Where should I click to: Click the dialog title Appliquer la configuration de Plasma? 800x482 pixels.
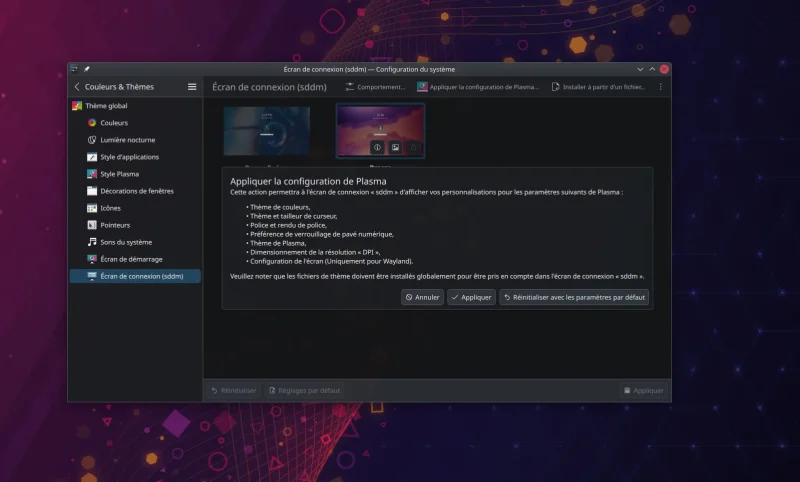[x=308, y=181]
